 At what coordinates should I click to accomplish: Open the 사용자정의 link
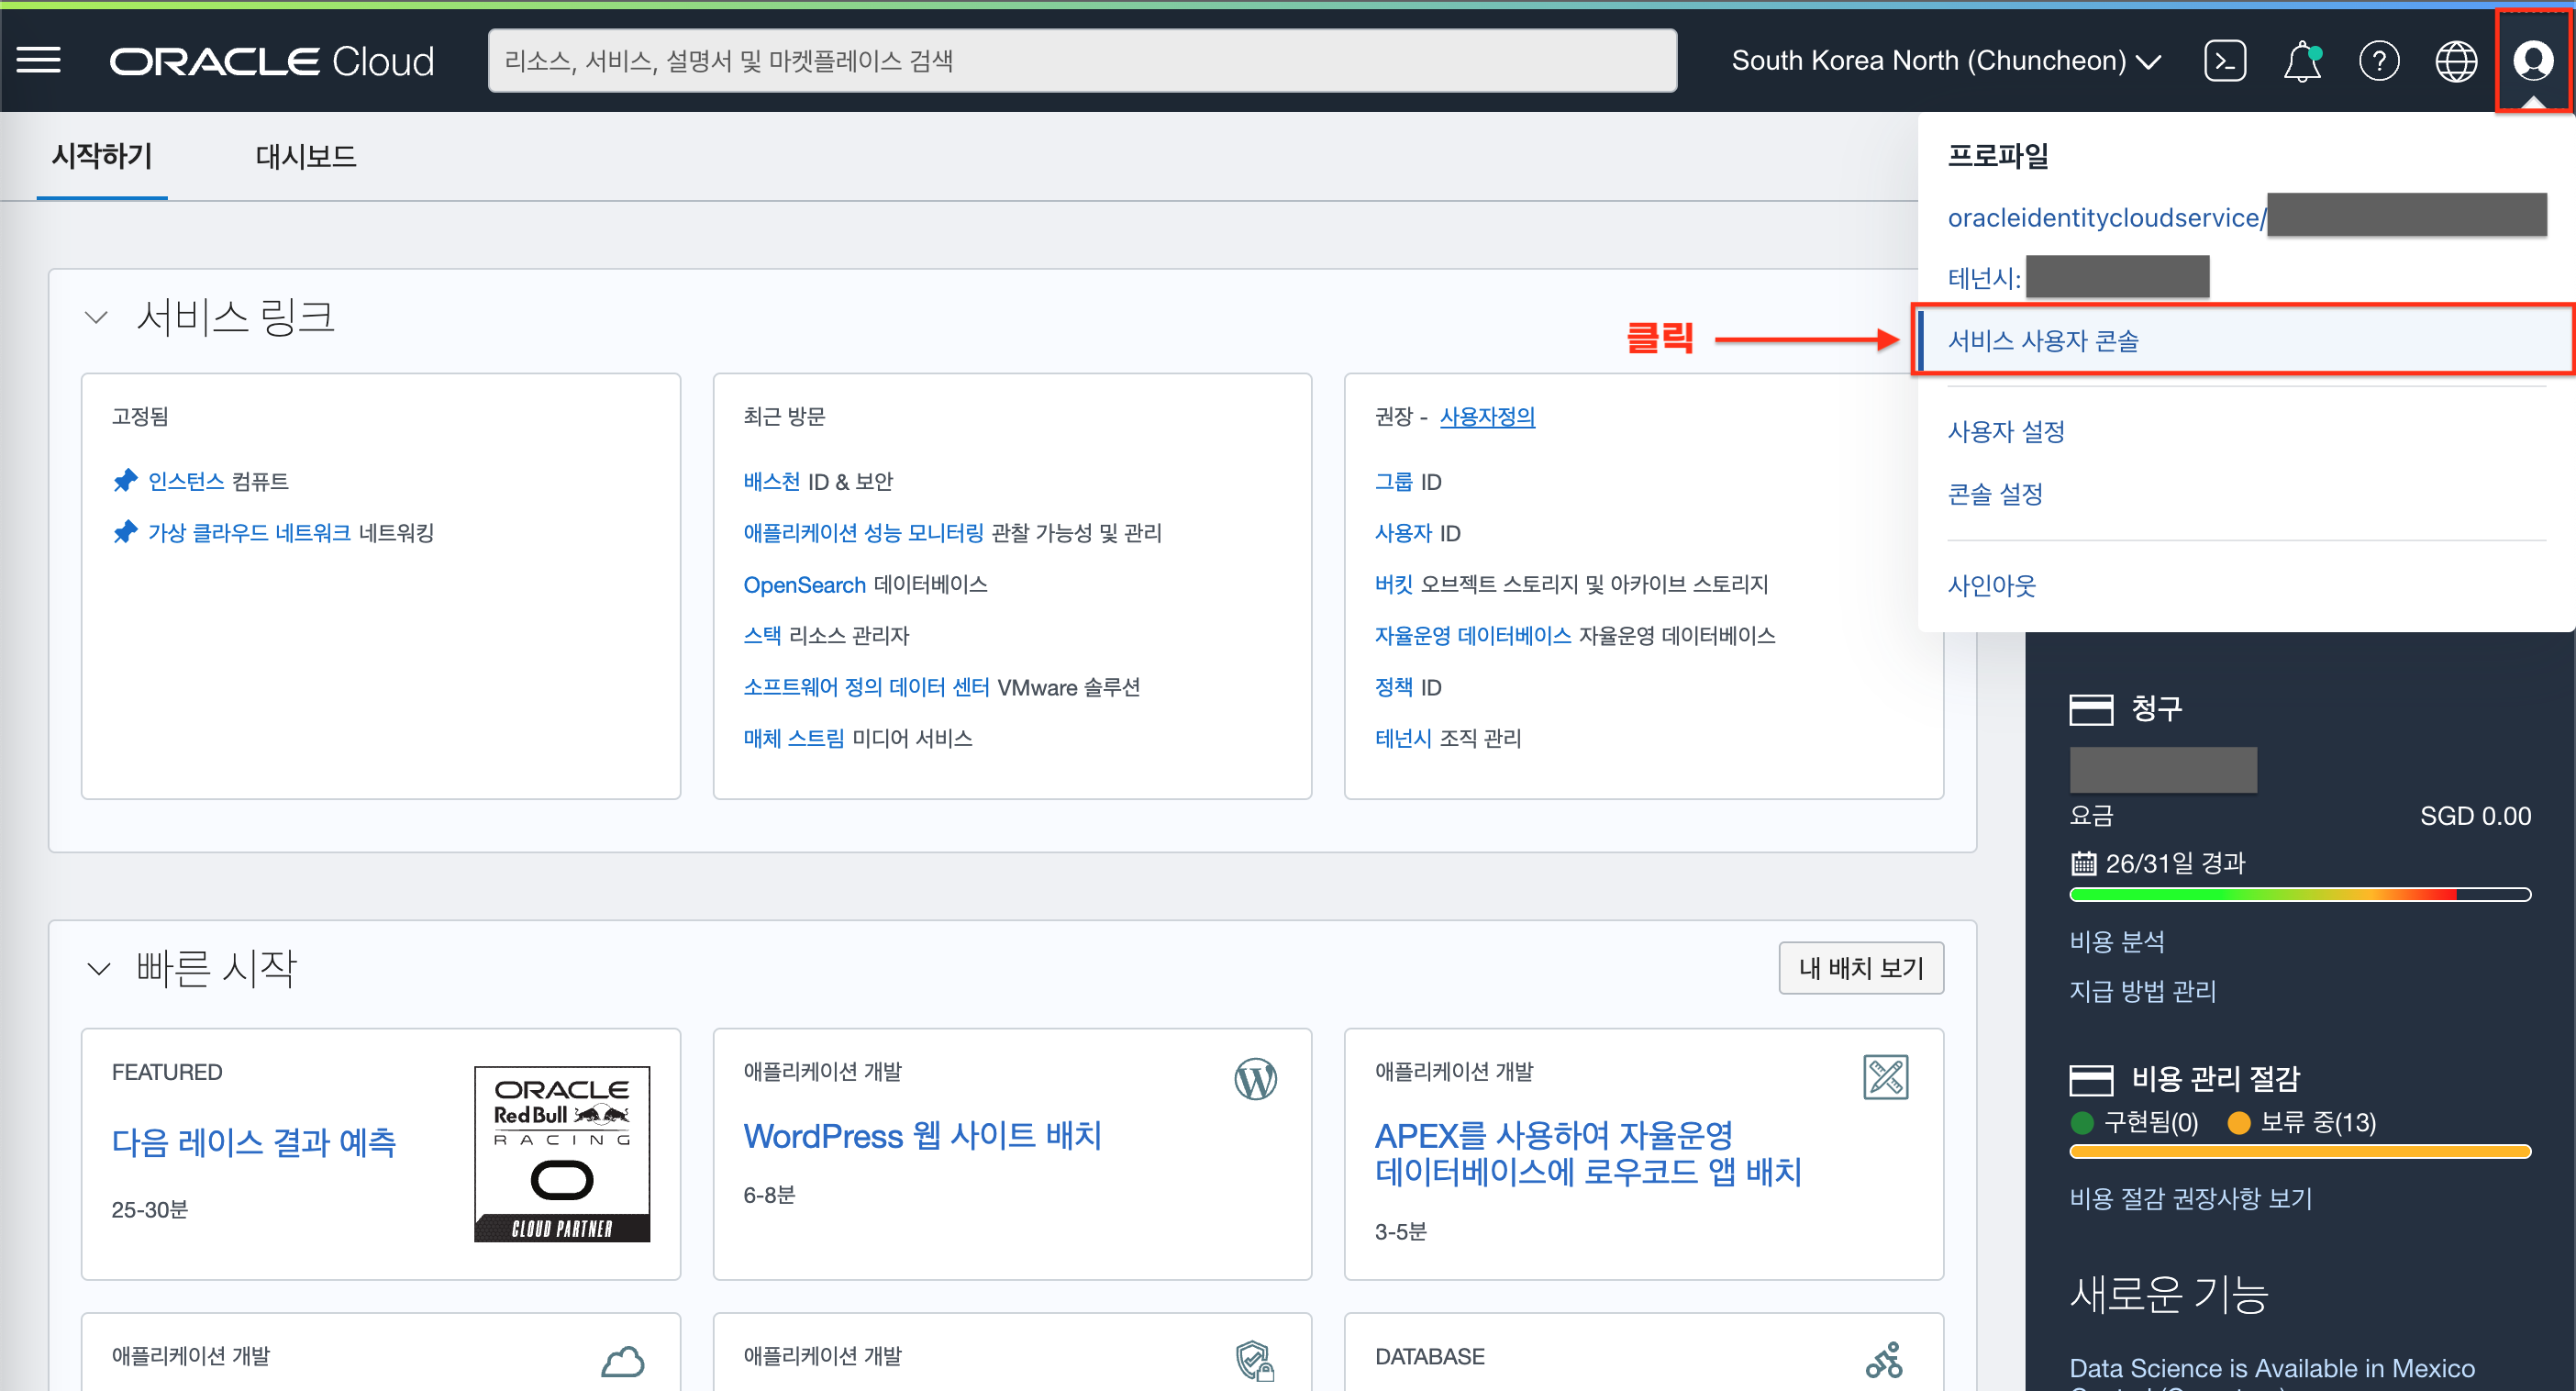point(1487,417)
